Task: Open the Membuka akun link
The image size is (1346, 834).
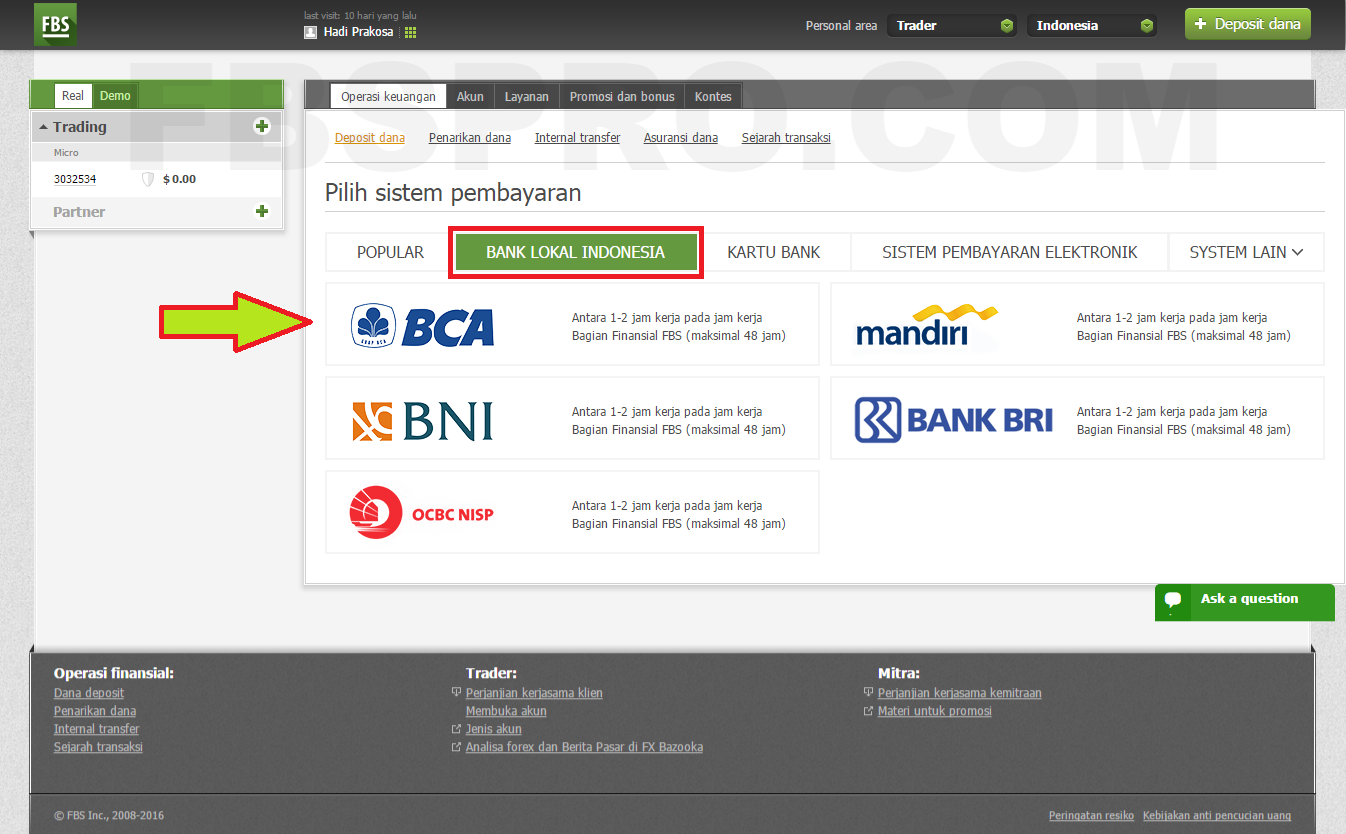Action: coord(506,711)
